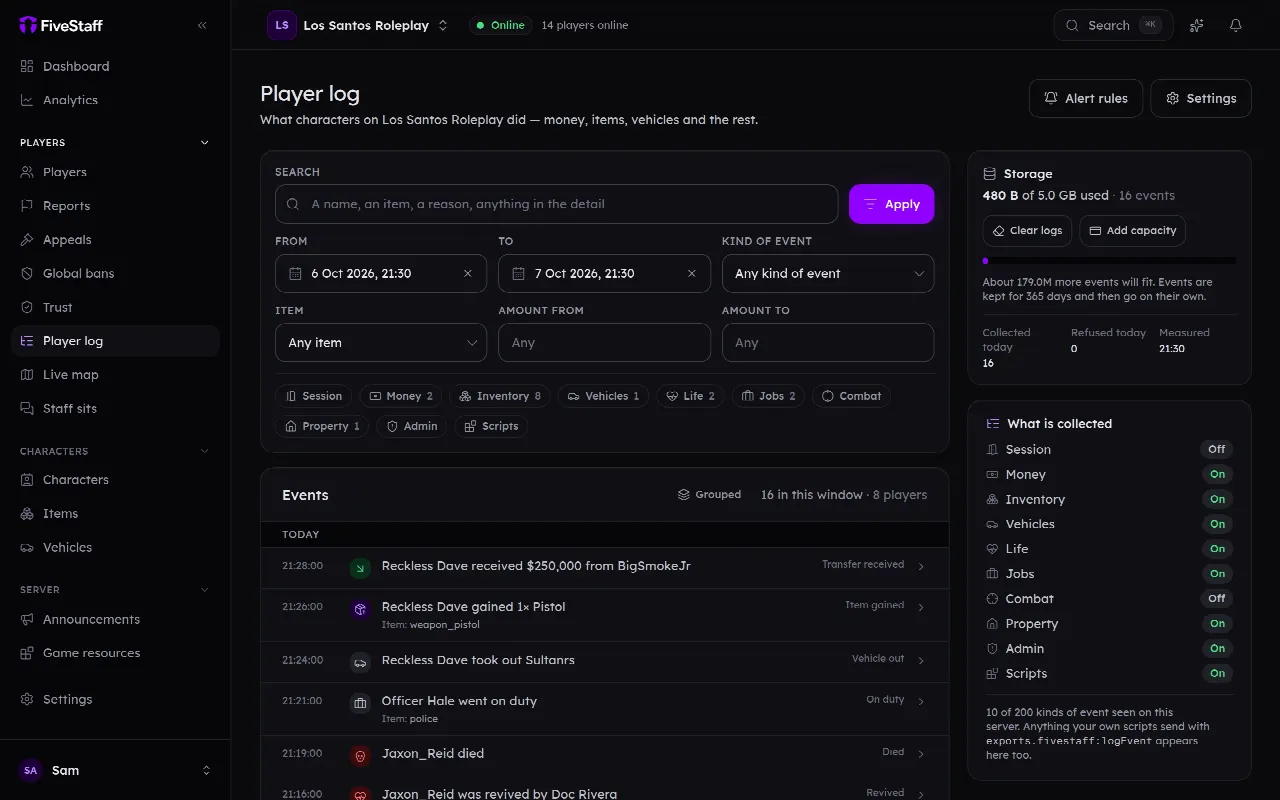Open Game resources page
This screenshot has width=1280, height=800.
tap(115, 653)
